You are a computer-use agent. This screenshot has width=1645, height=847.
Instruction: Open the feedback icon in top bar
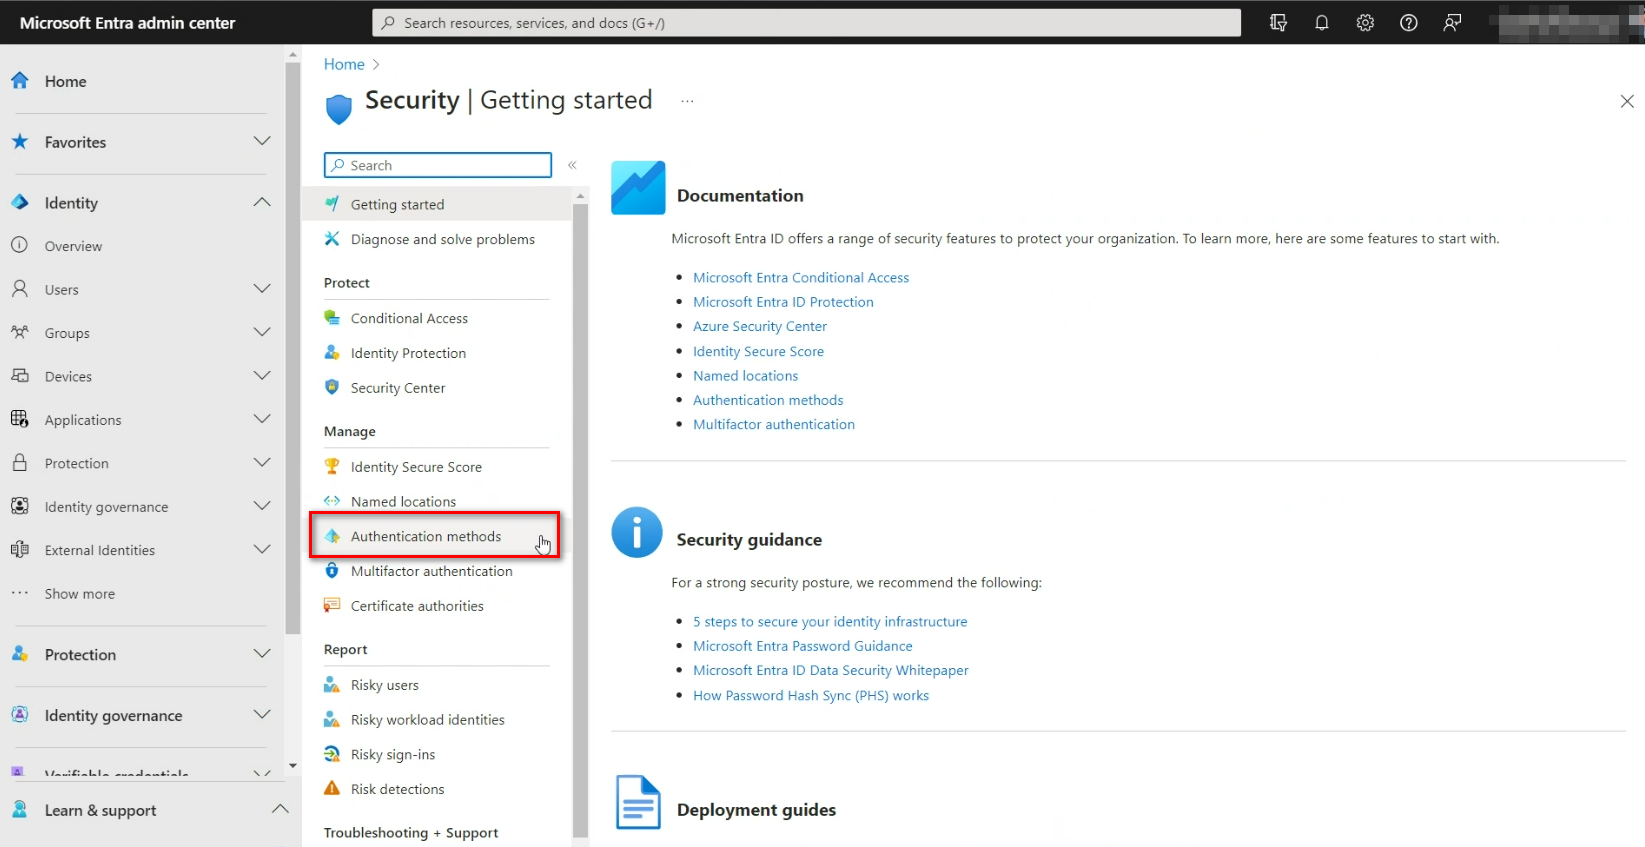pos(1452,23)
